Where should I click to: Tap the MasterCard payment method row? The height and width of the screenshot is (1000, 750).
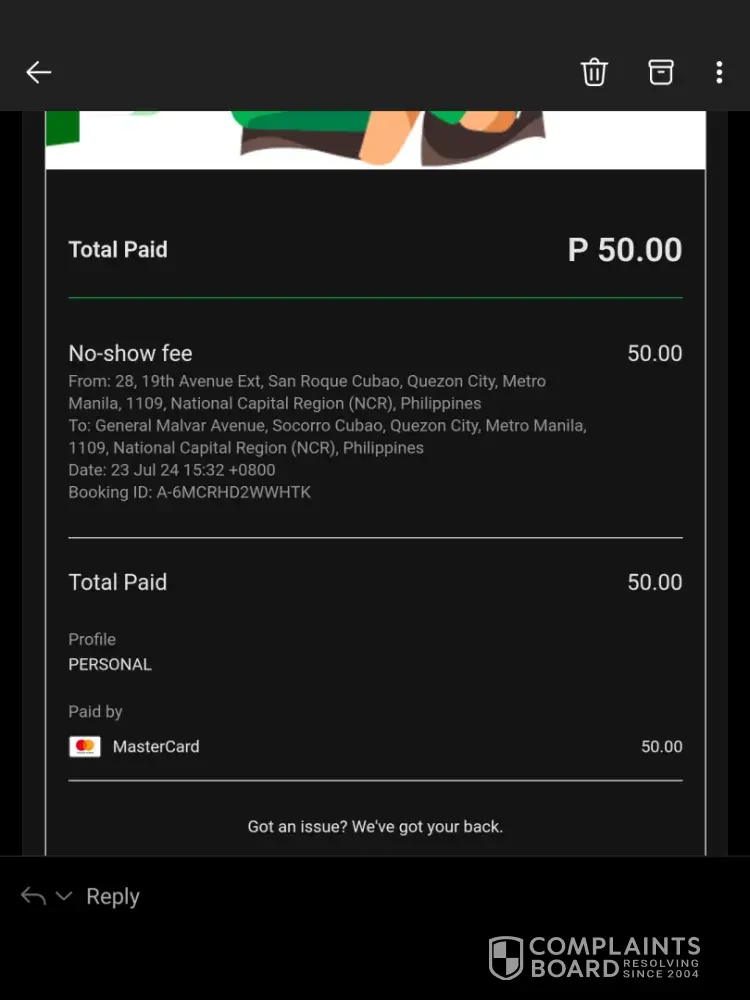[376, 746]
